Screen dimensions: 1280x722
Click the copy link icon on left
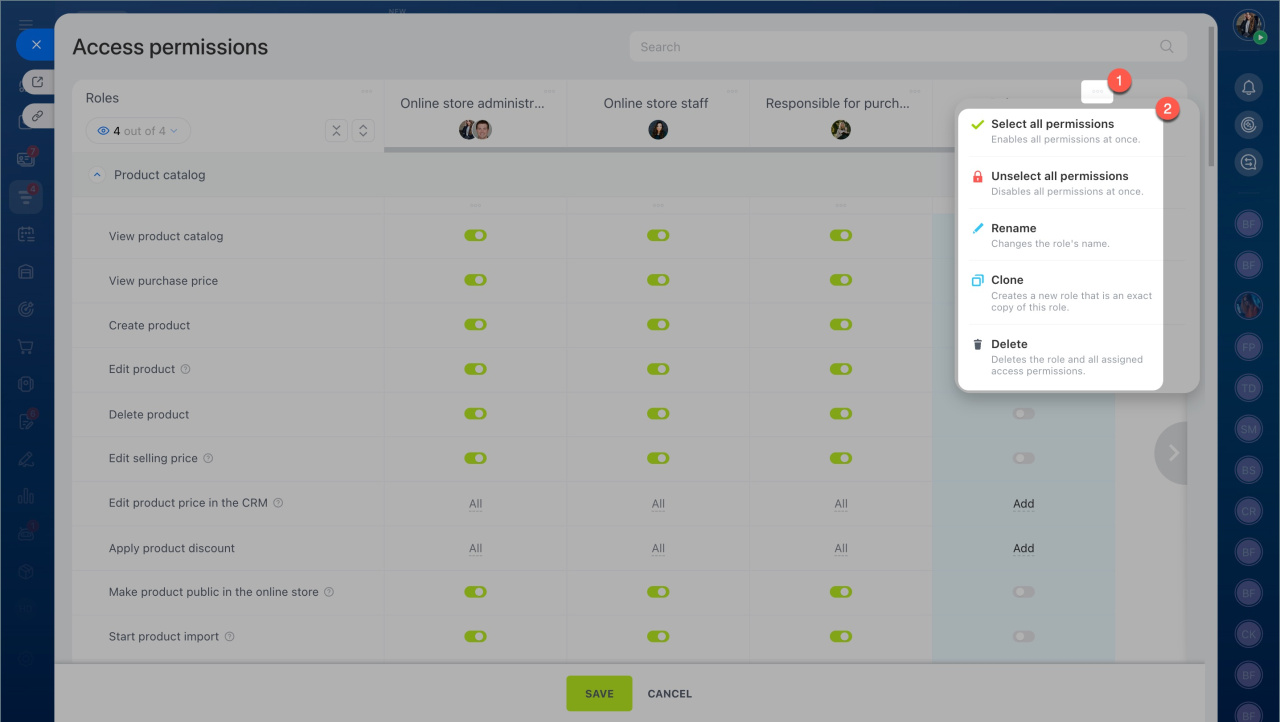(37, 116)
